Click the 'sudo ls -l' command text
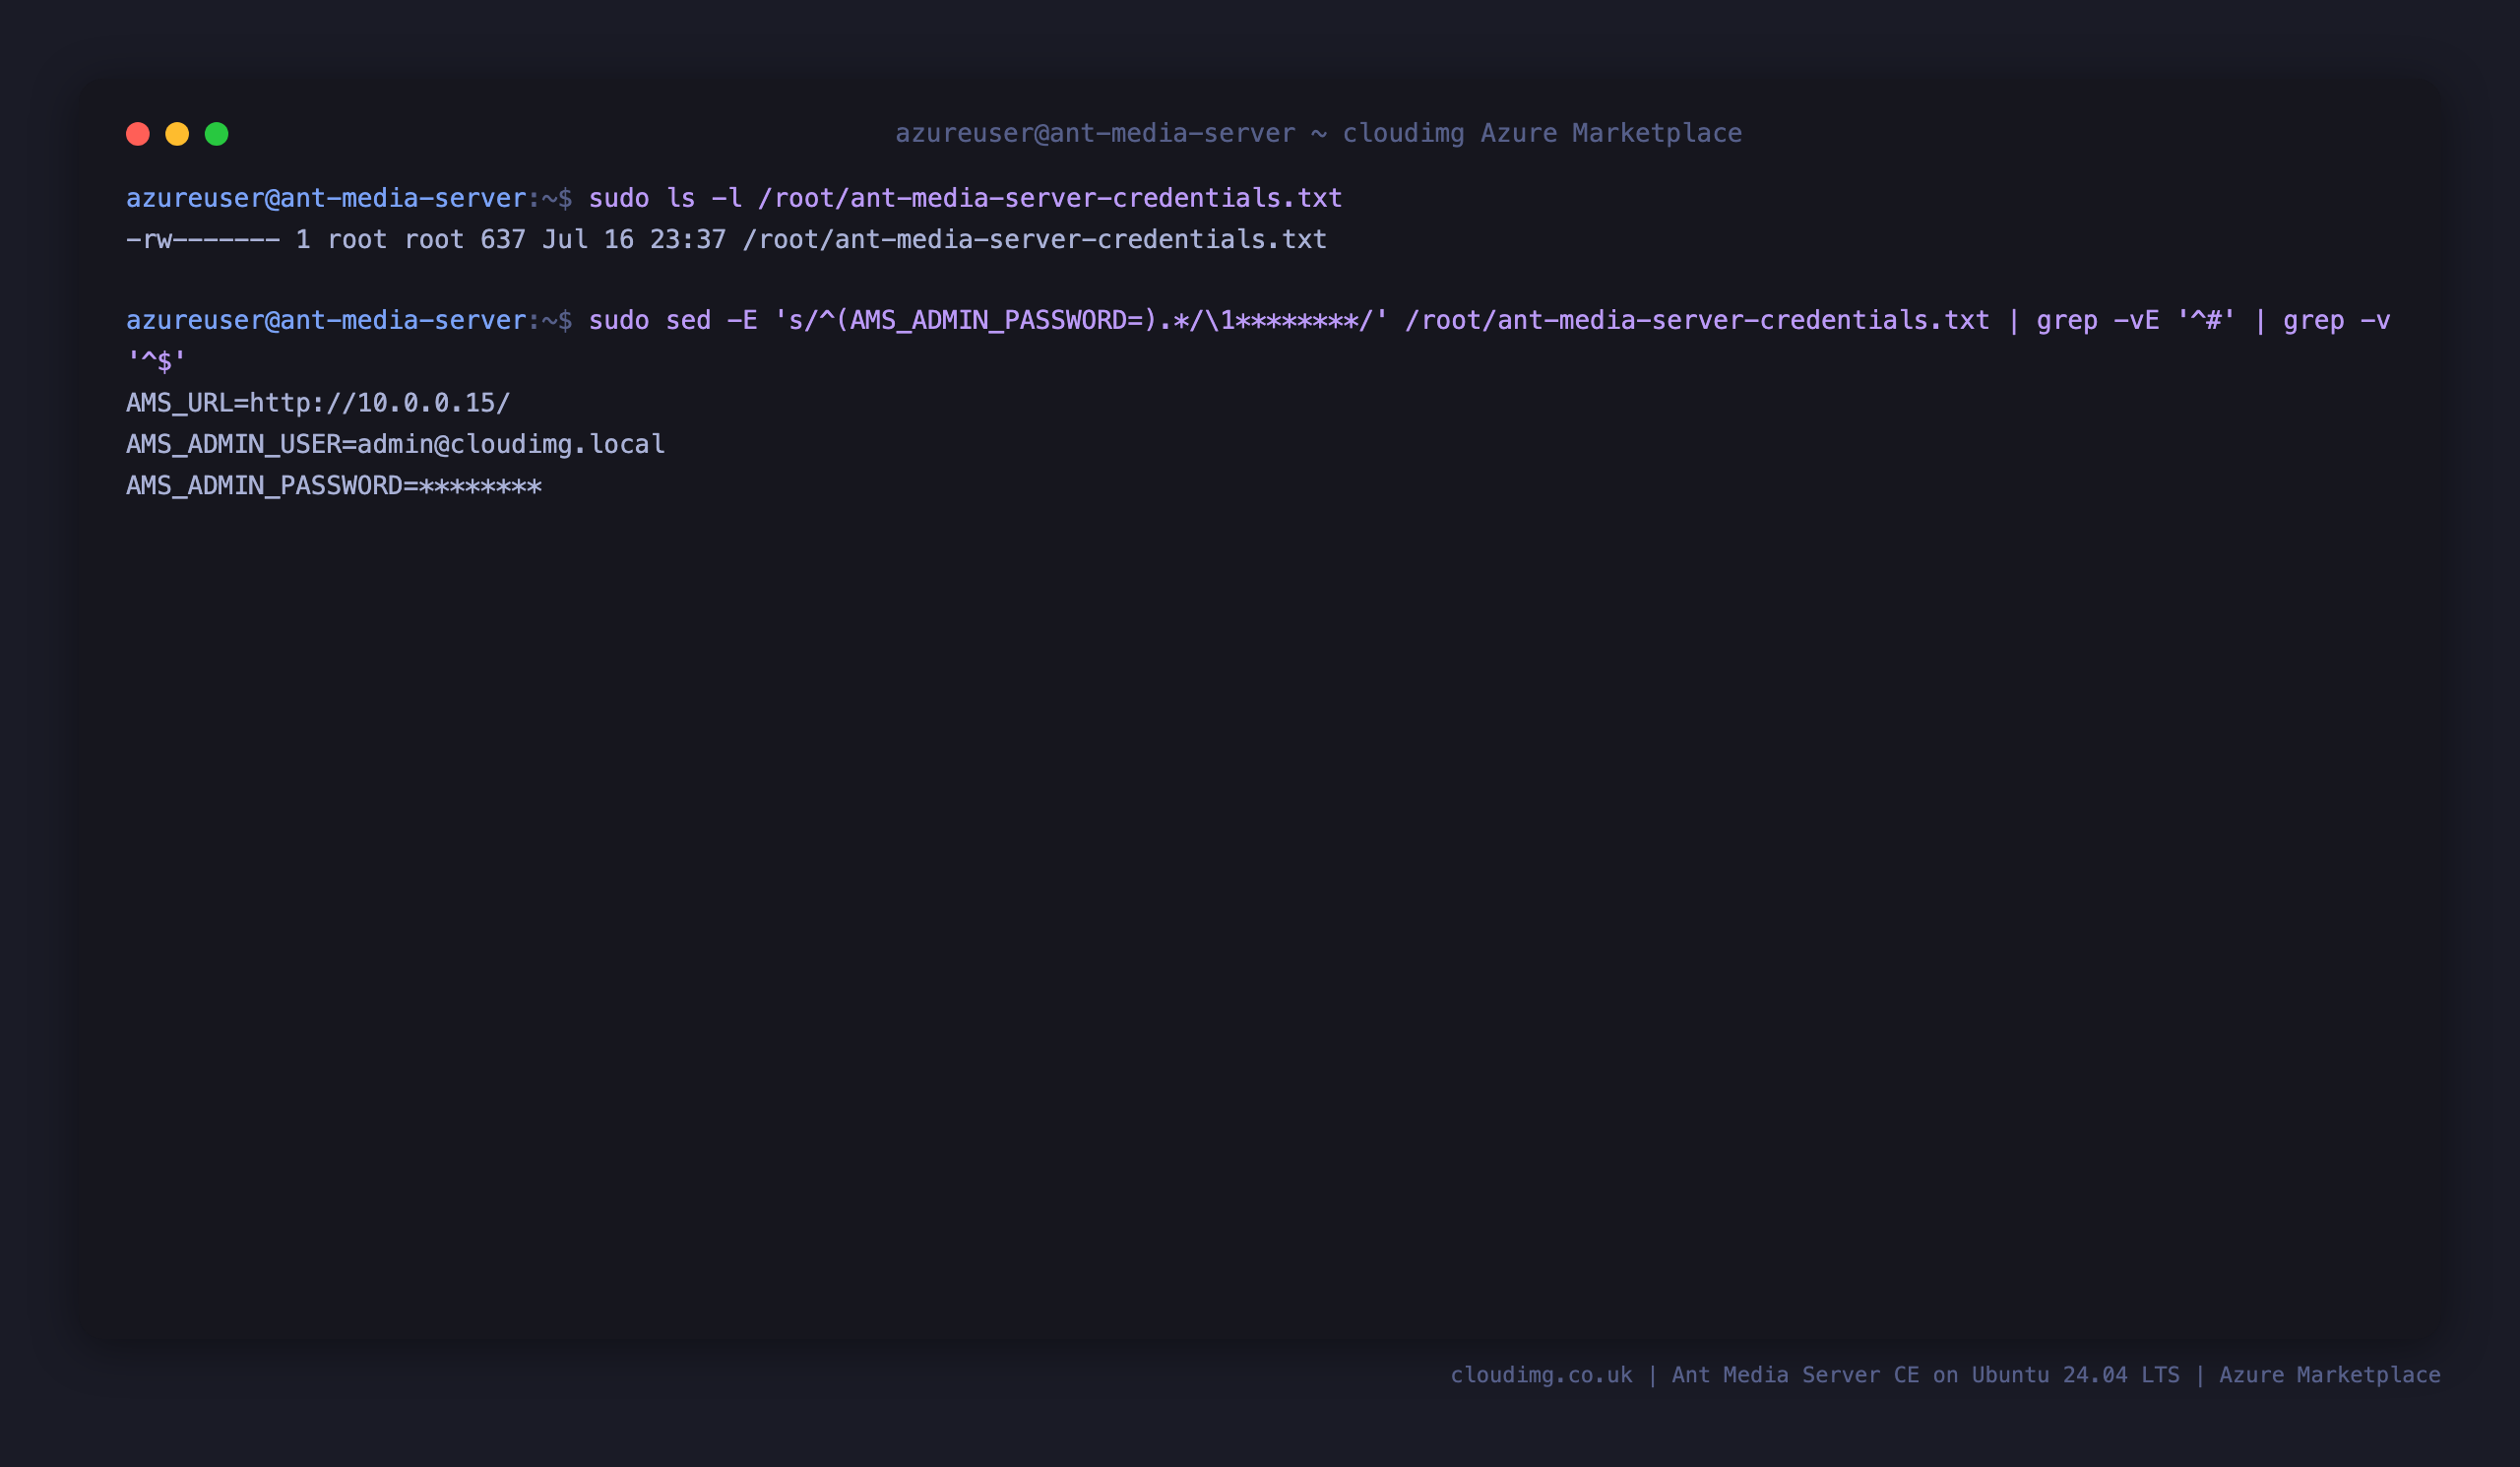 click(665, 198)
